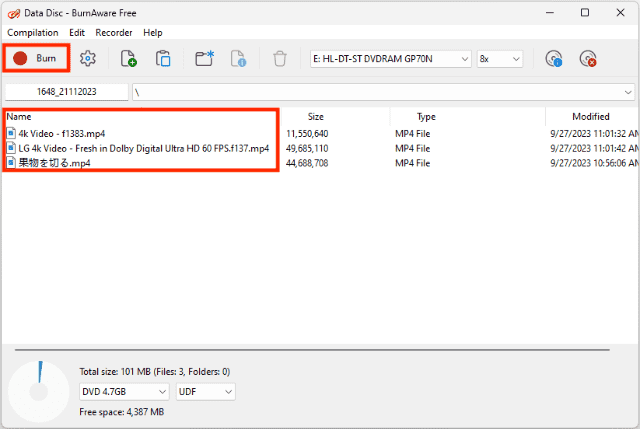Open the Help menu
640x429 pixels.
[153, 33]
